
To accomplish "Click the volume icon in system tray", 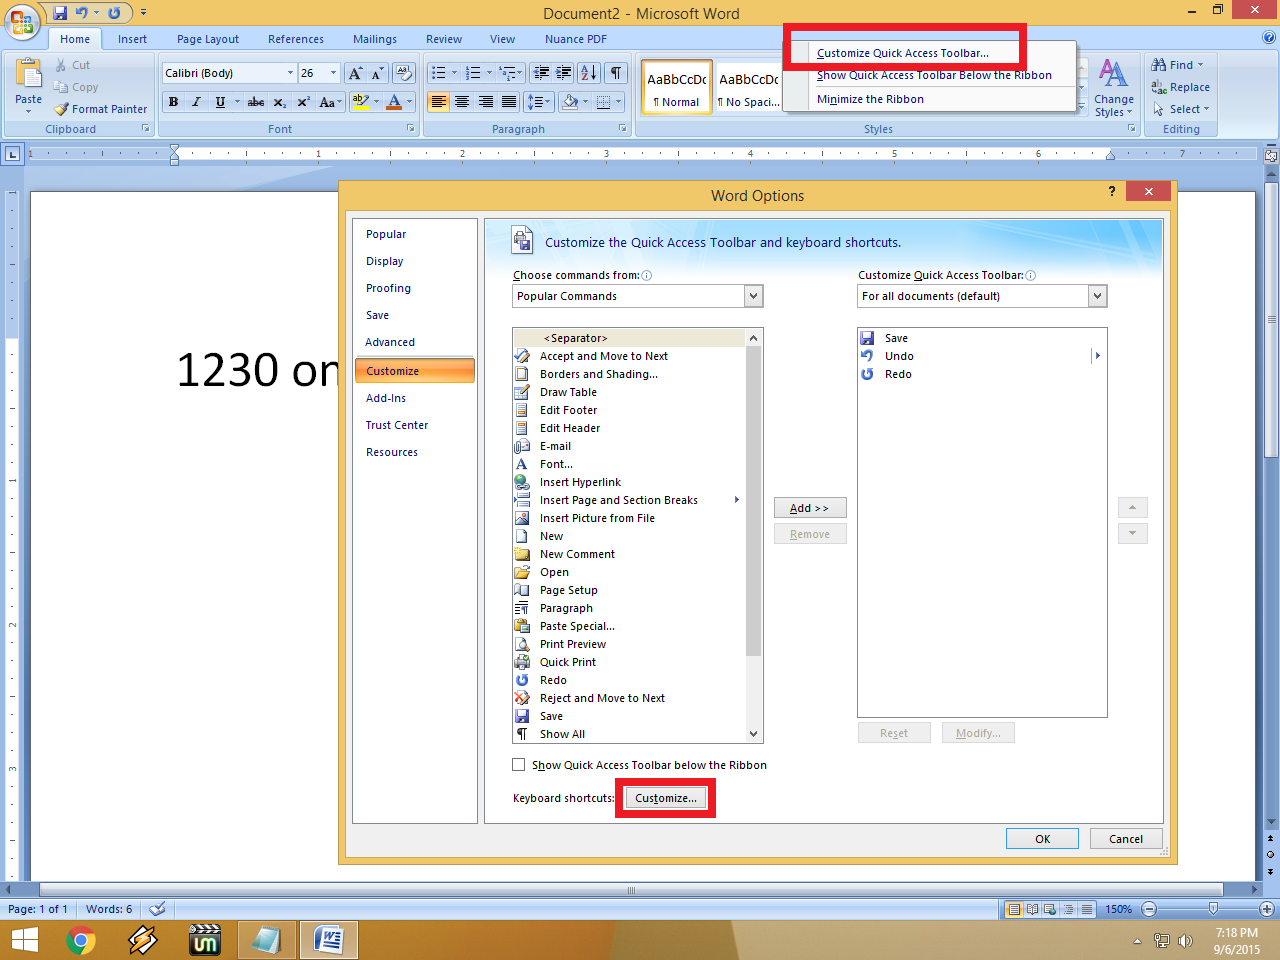I will [1186, 941].
